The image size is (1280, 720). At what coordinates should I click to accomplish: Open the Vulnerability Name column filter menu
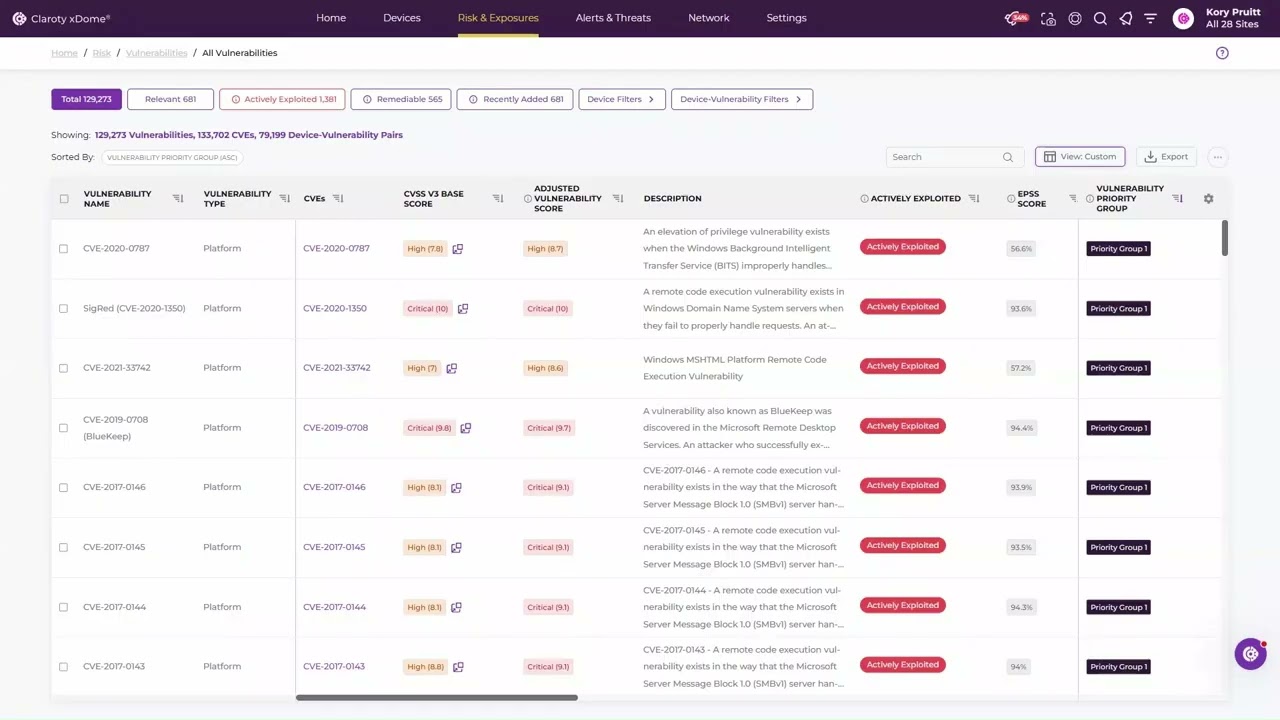[x=178, y=198]
